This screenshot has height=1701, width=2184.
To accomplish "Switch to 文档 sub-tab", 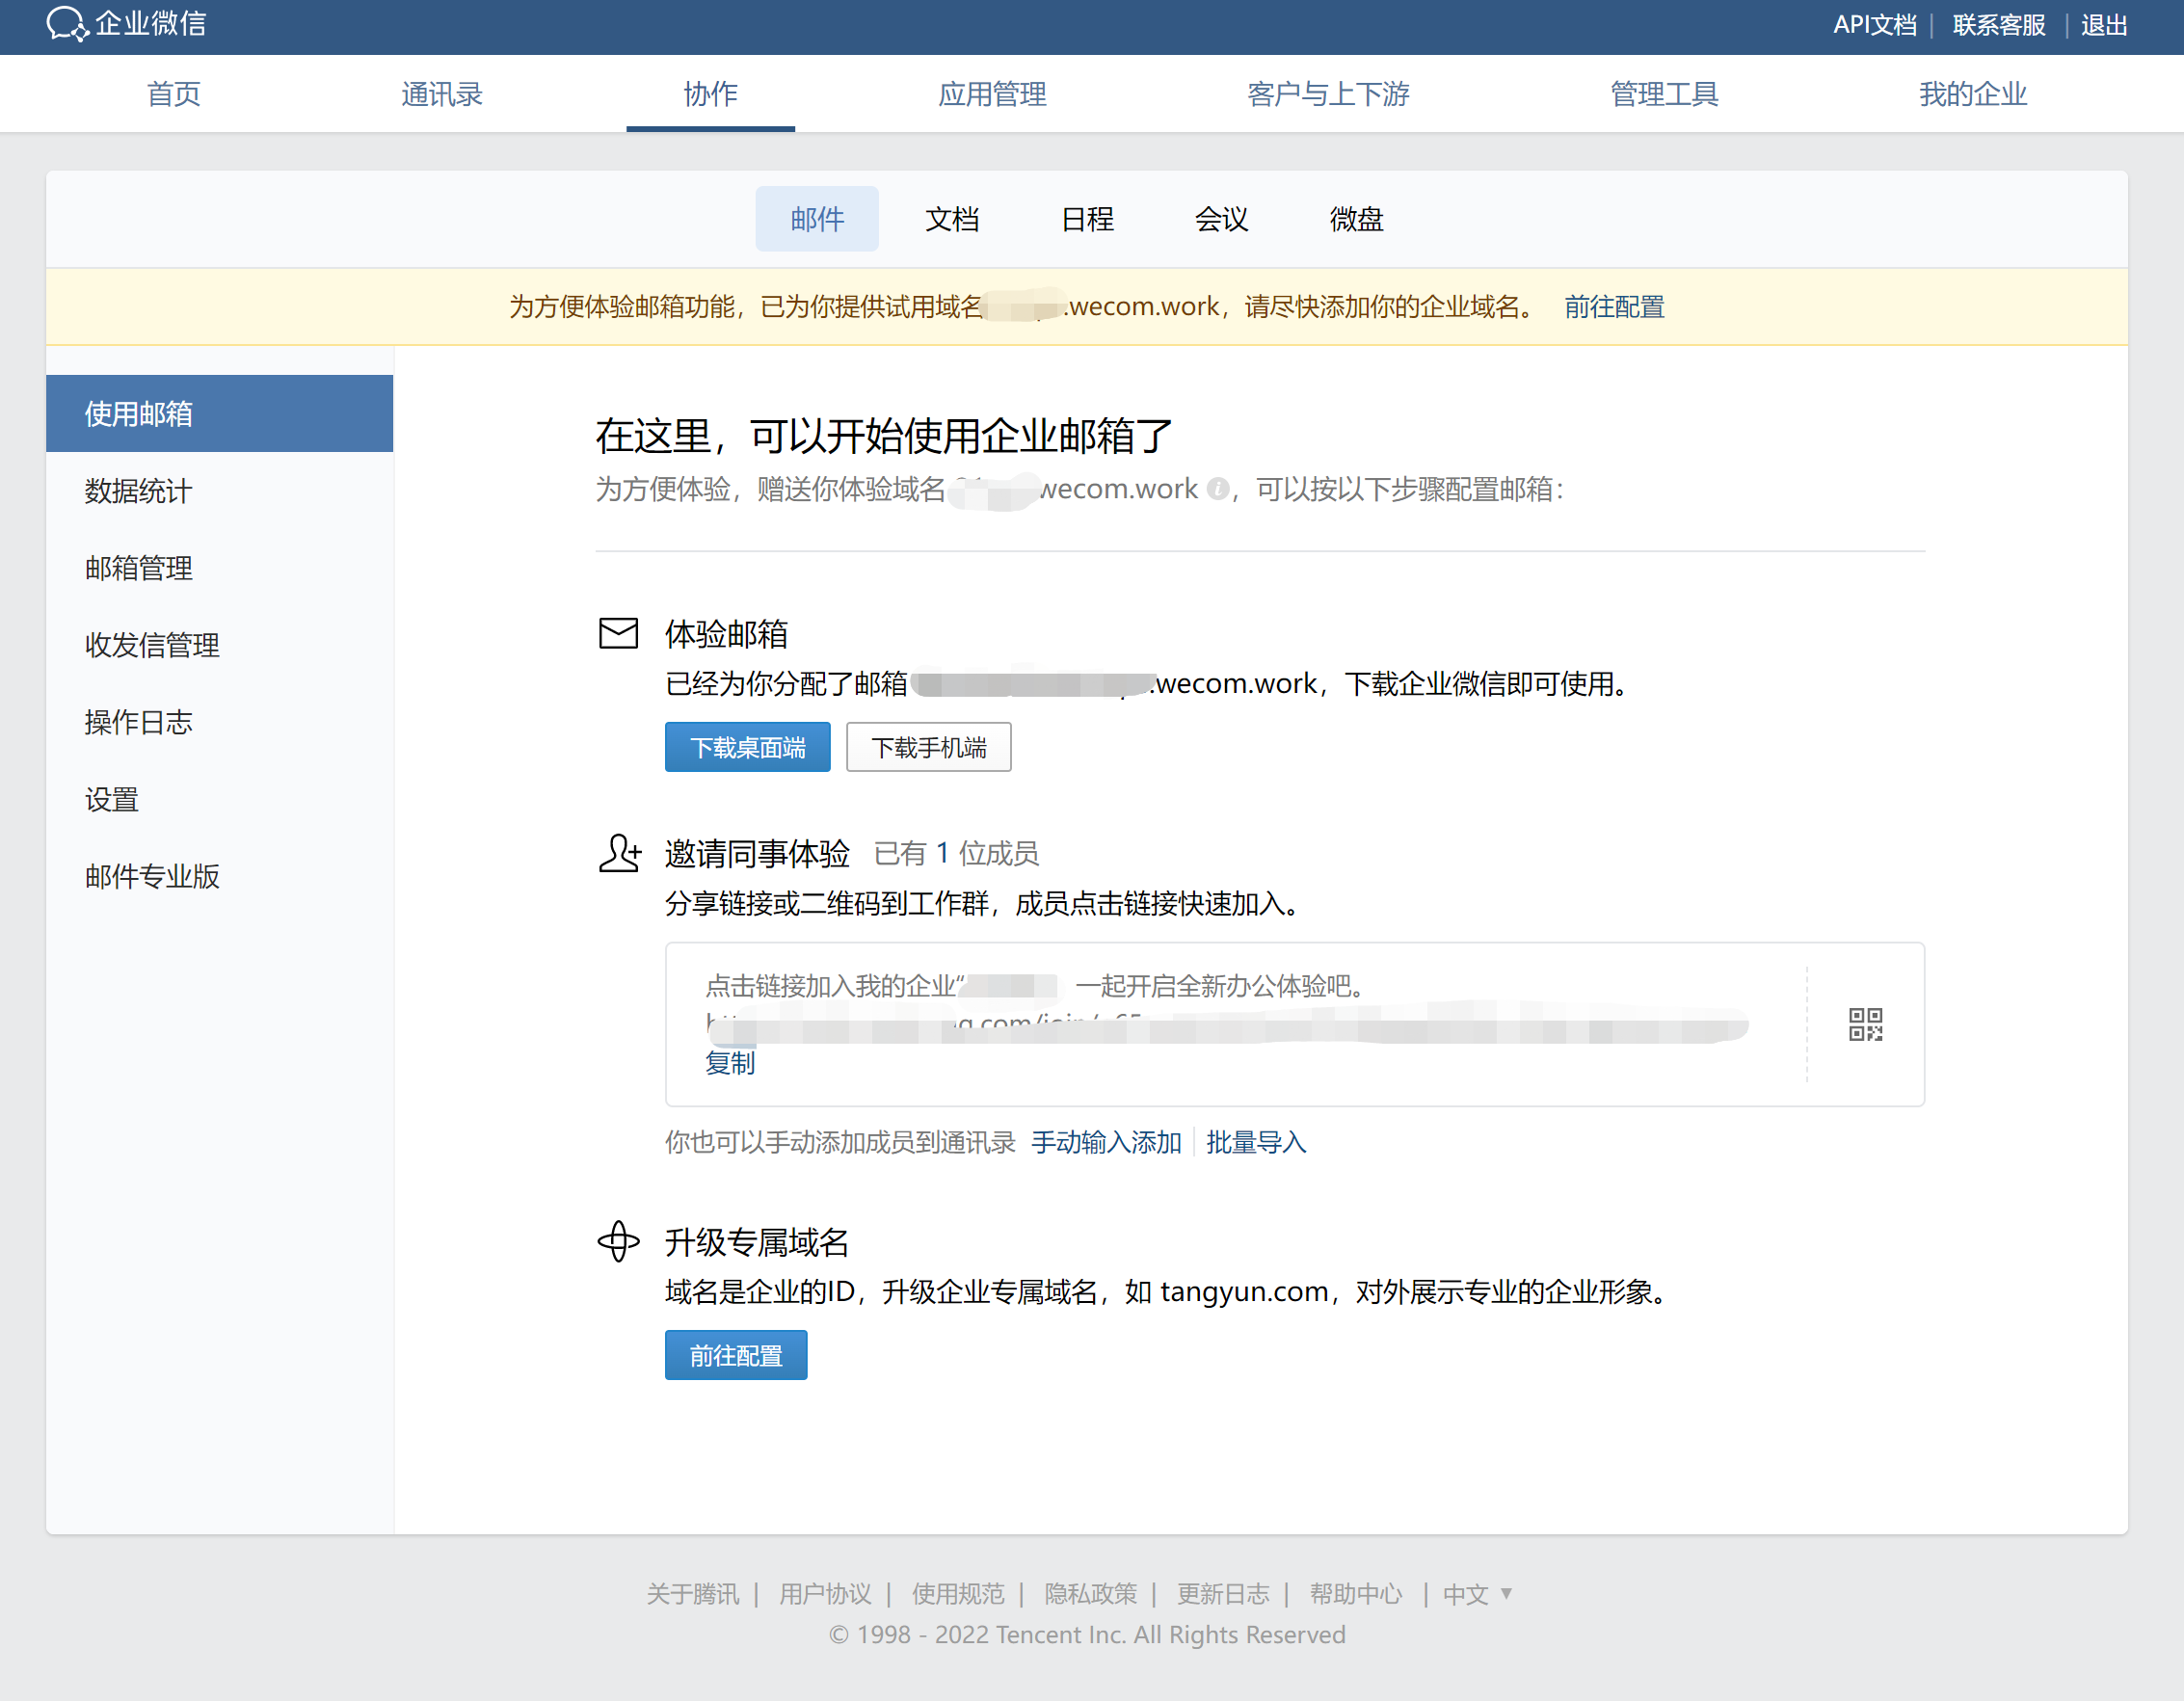I will [952, 219].
